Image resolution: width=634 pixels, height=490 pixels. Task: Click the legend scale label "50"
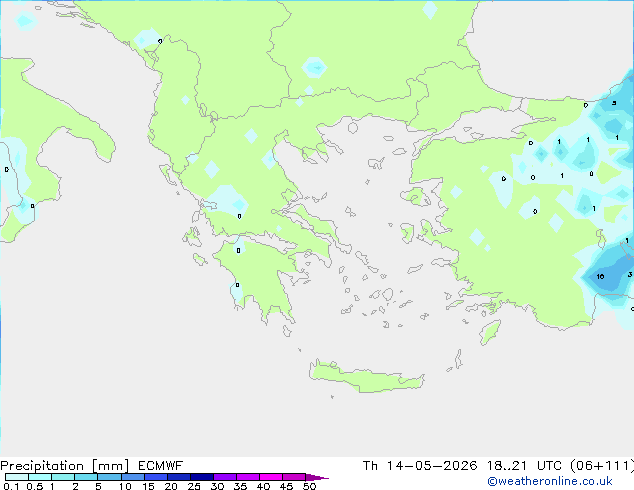click(x=309, y=486)
